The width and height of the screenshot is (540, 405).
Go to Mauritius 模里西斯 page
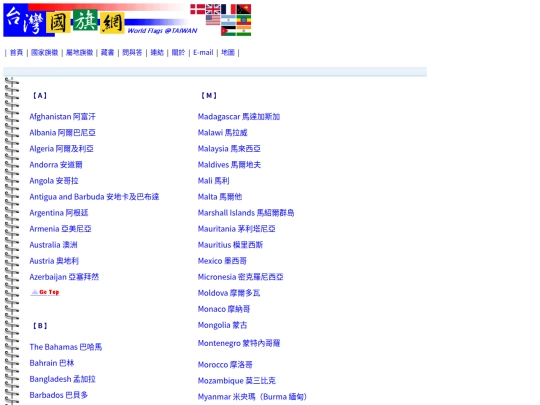pyautogui.click(x=230, y=245)
